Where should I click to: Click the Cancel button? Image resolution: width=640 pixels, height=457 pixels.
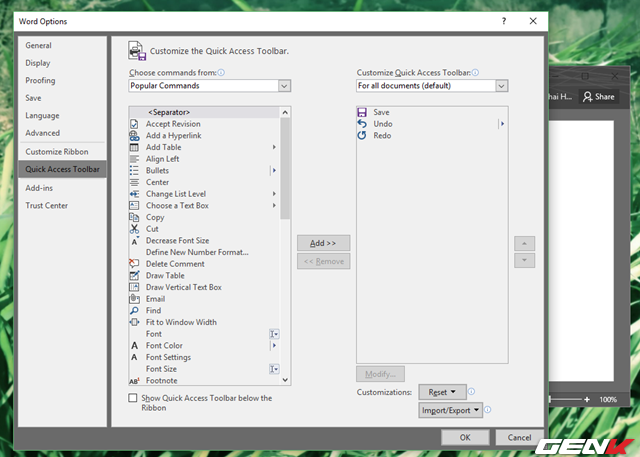coord(519,437)
